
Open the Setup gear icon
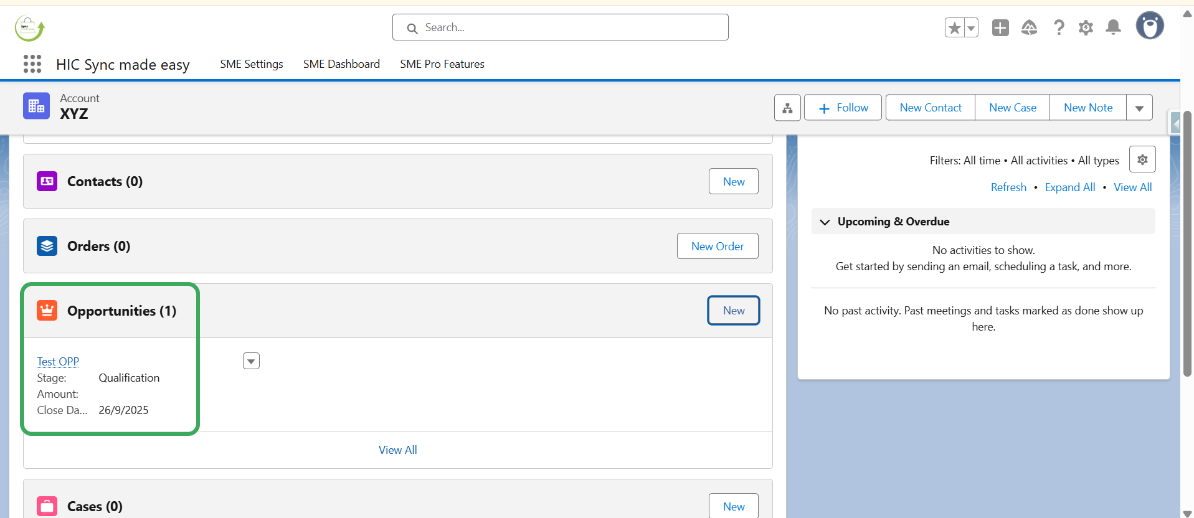point(1086,28)
